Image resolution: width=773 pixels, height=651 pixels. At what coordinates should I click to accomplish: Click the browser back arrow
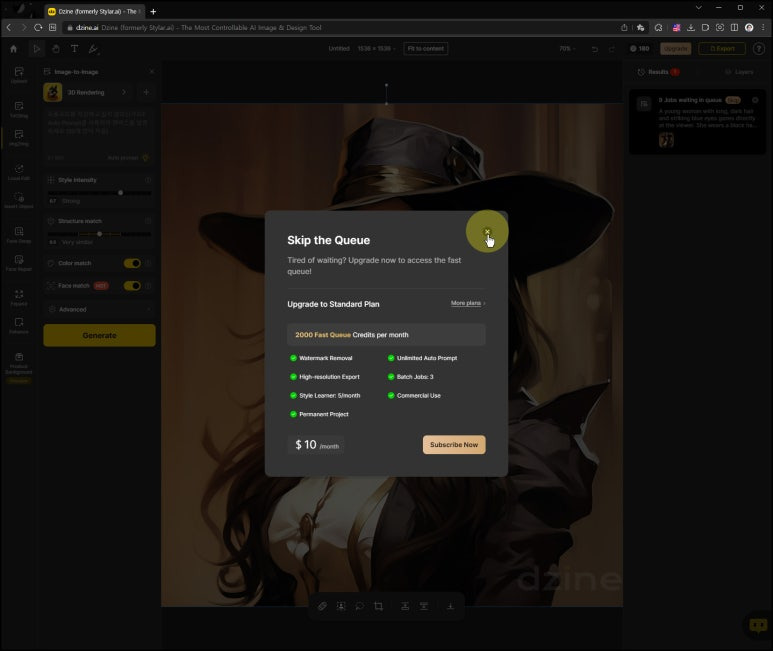click(9, 28)
